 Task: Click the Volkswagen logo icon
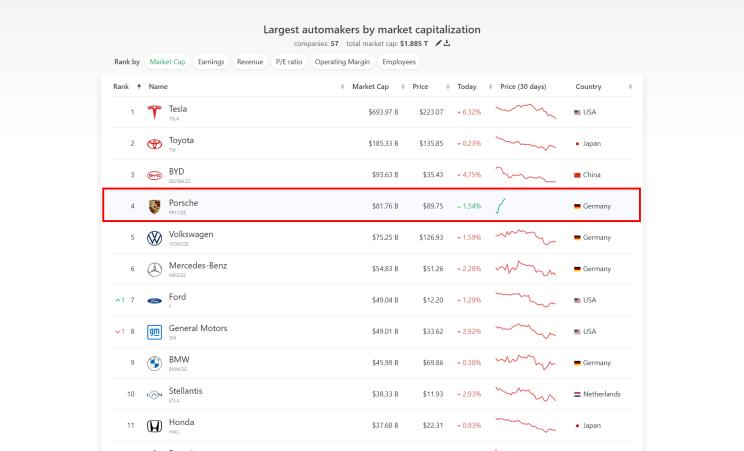(x=154, y=238)
